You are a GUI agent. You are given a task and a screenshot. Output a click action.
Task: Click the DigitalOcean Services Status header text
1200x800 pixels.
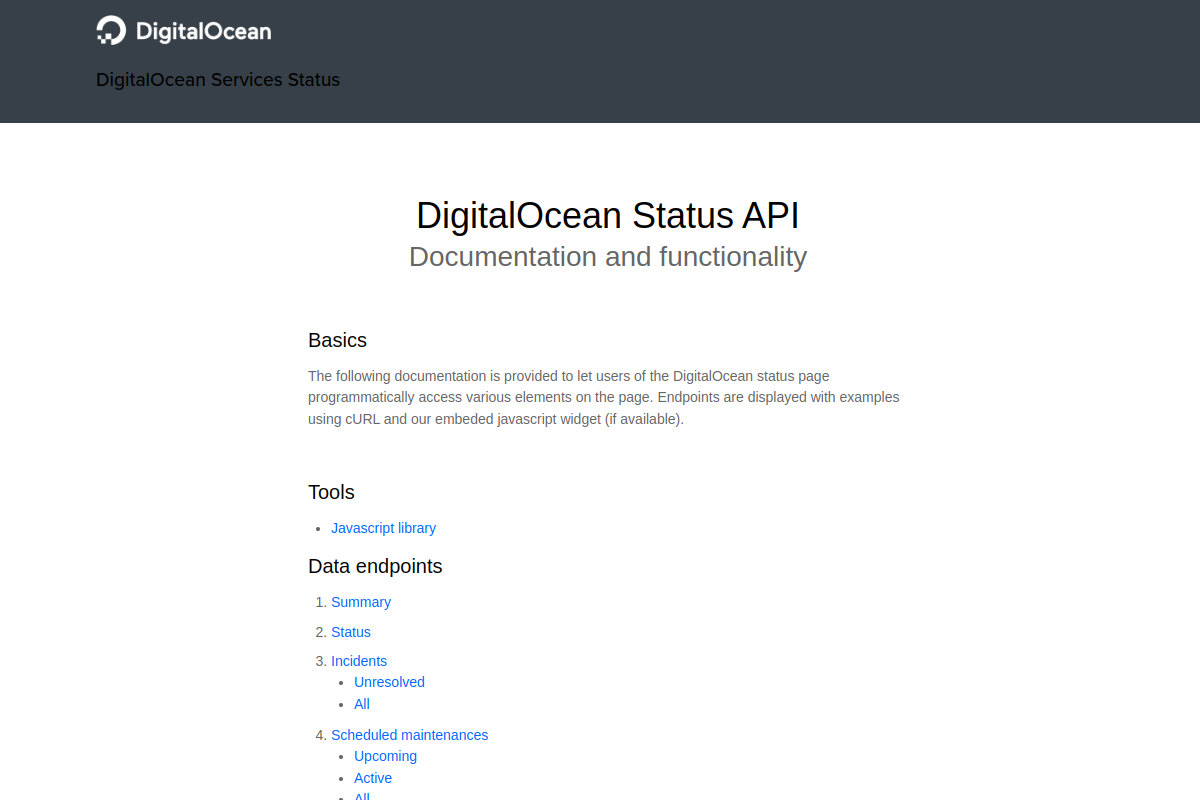coord(218,80)
